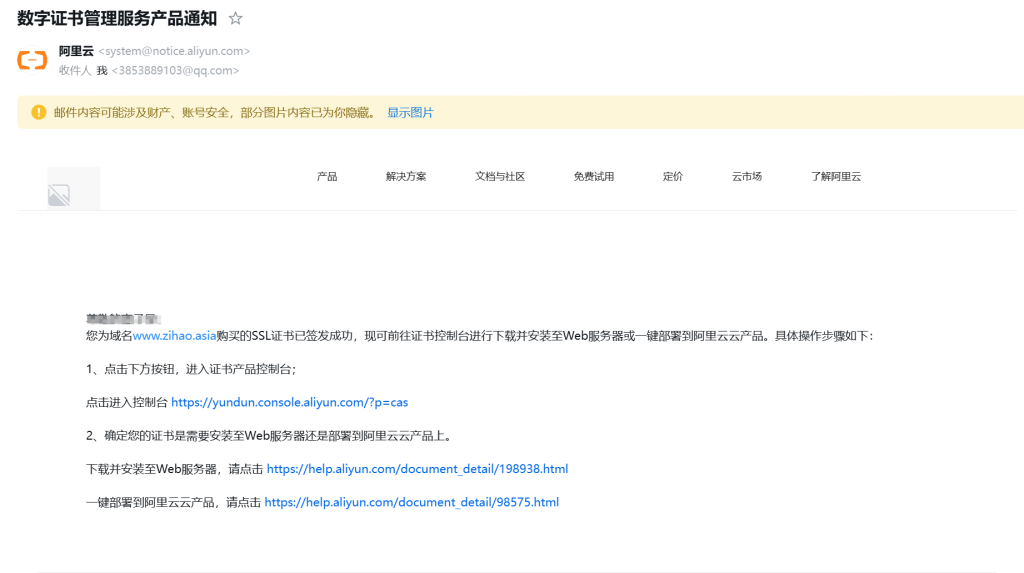Select 了解阿里云 in the navigation

pos(836,177)
